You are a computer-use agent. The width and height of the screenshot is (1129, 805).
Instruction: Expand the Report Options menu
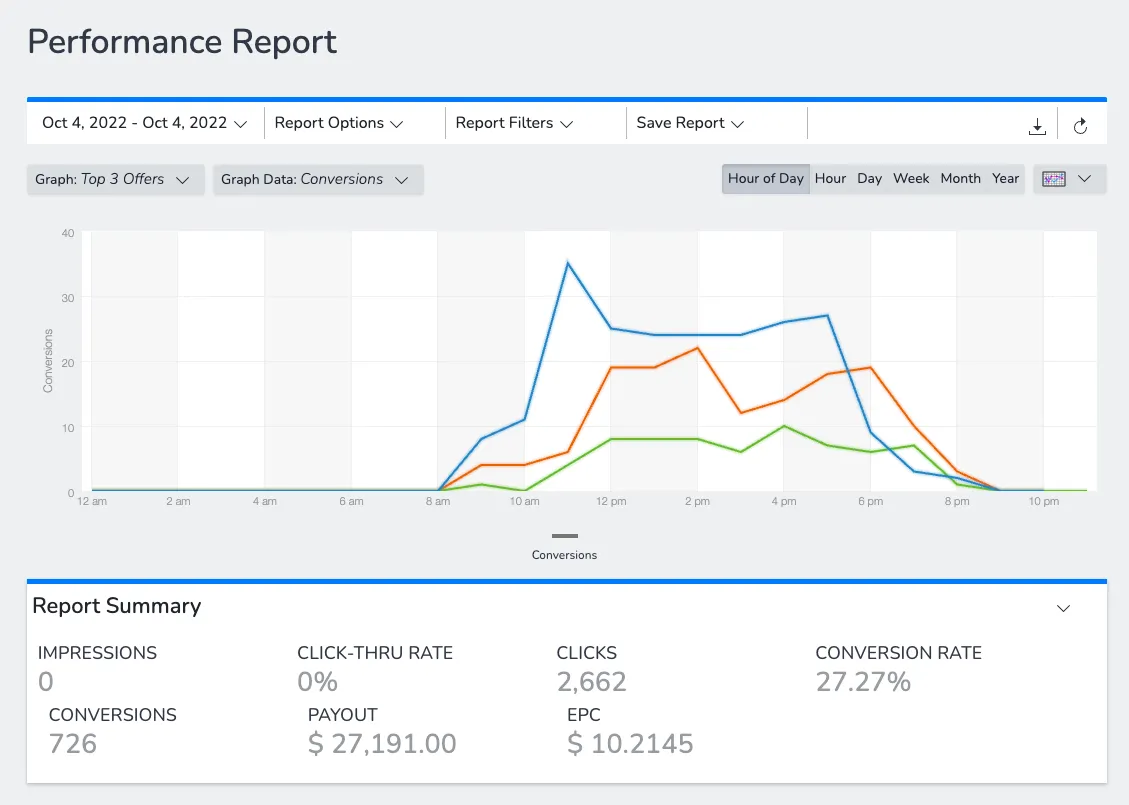[x=338, y=123]
